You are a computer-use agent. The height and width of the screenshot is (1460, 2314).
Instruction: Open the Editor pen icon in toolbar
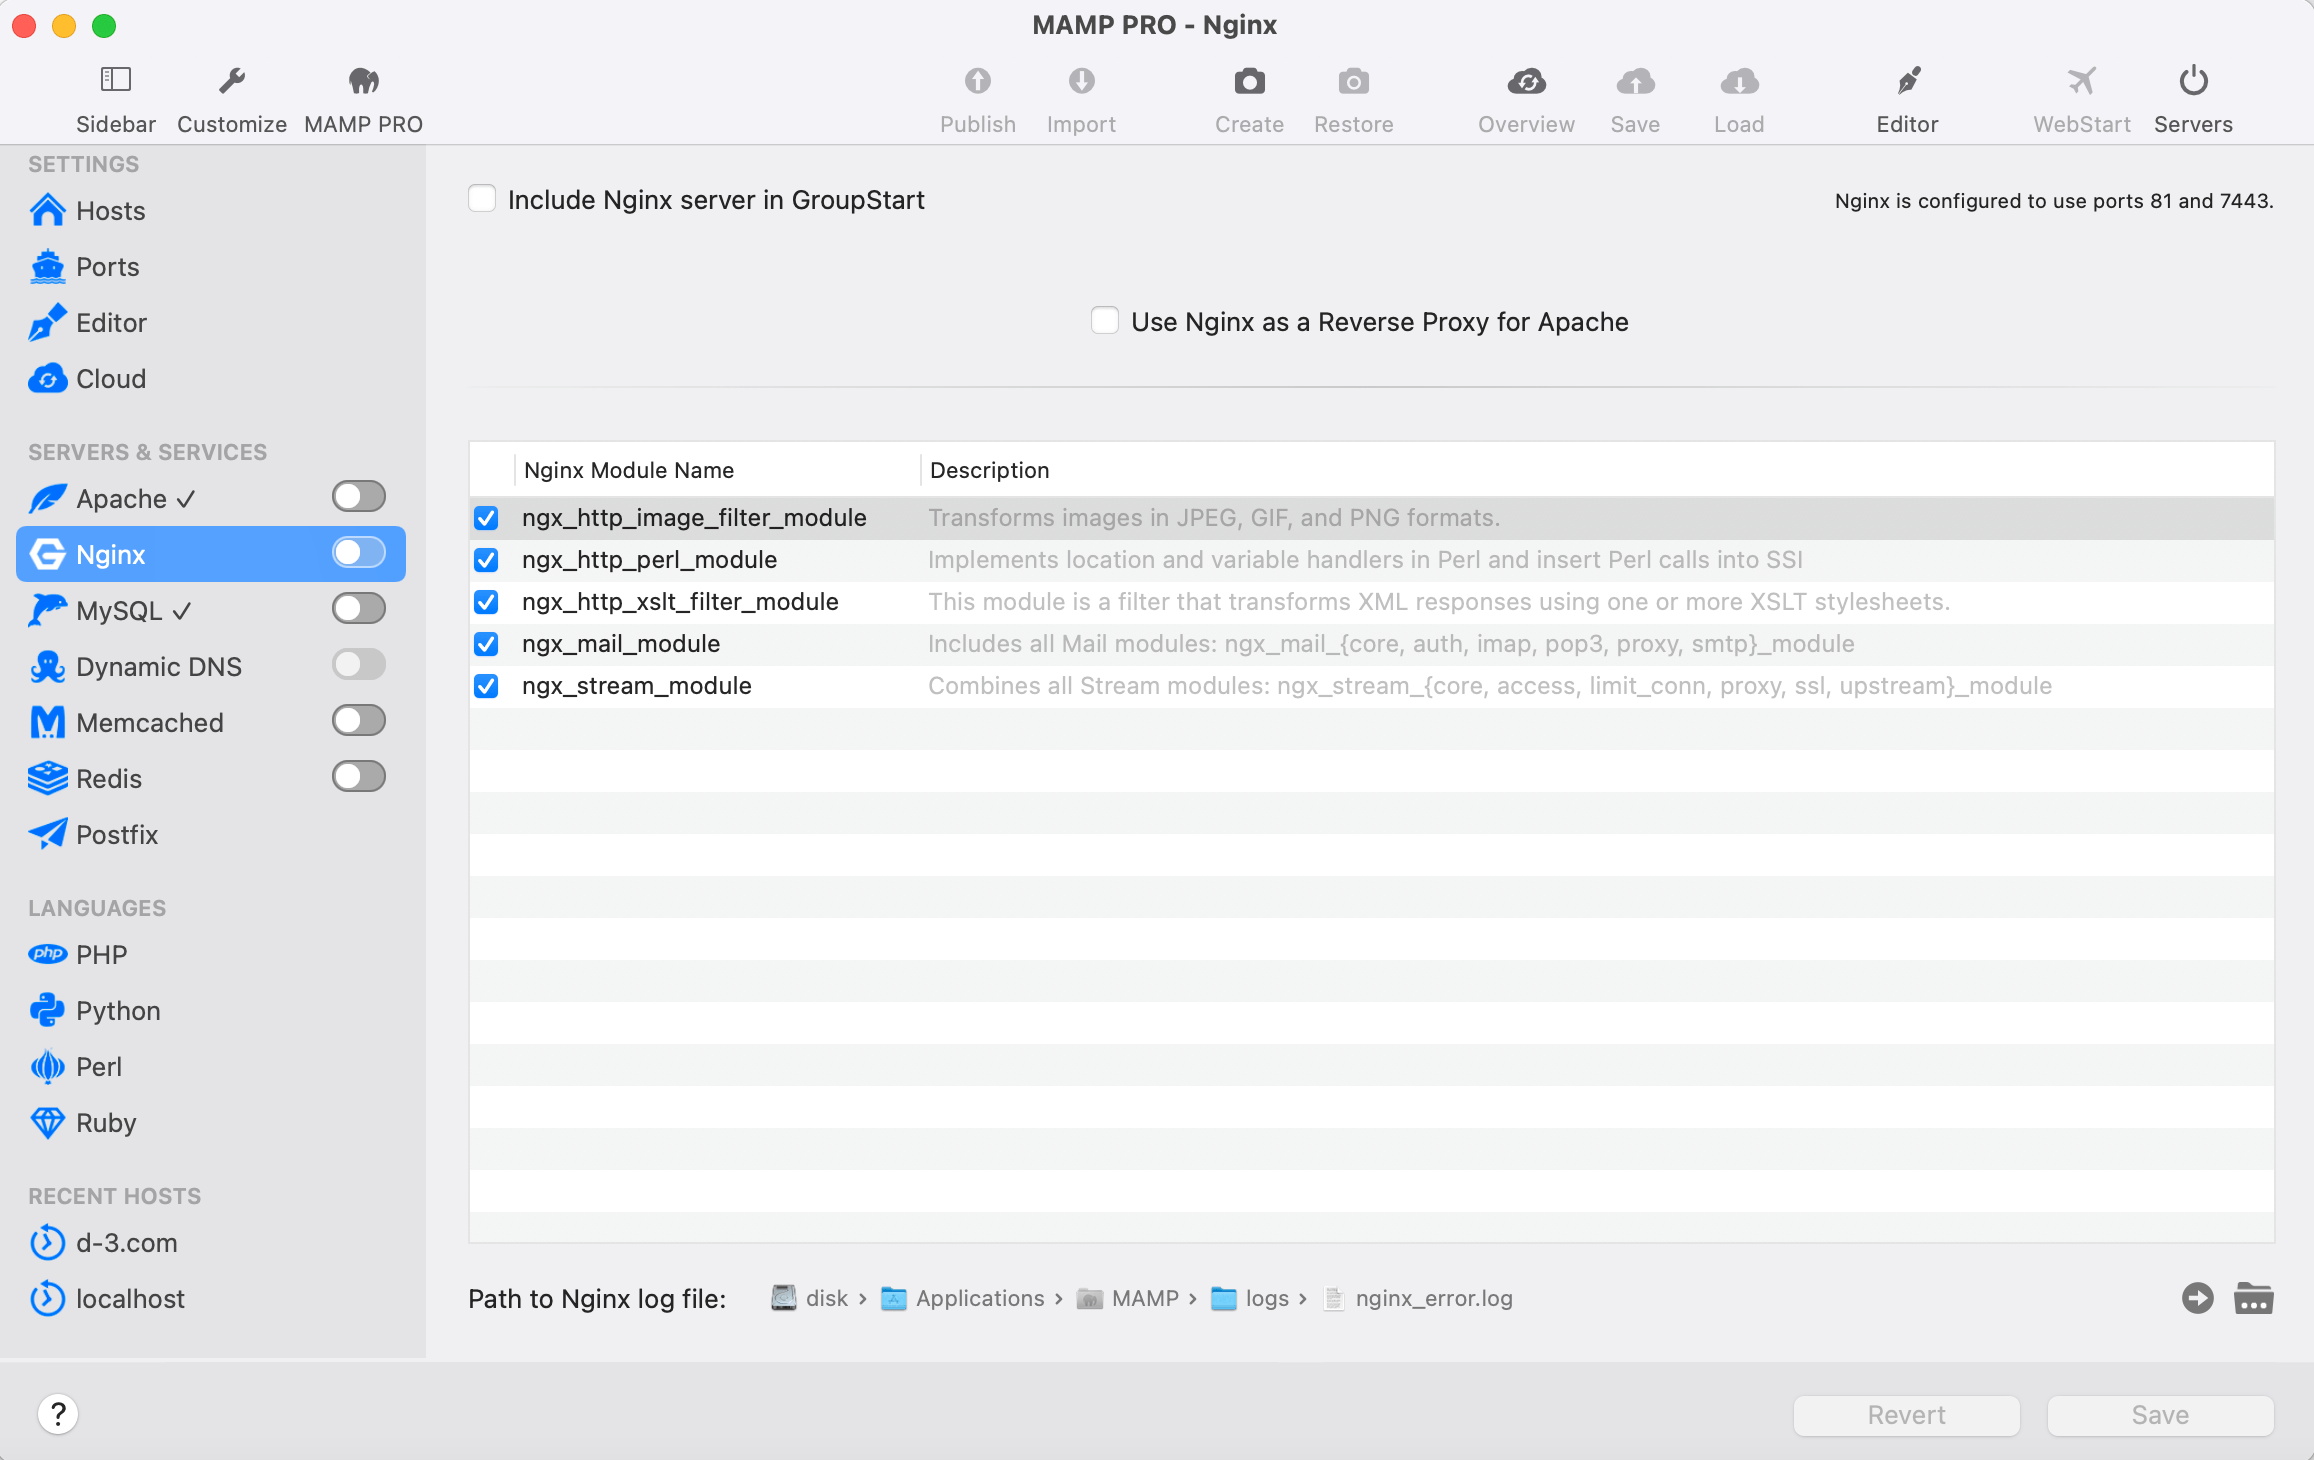1908,80
